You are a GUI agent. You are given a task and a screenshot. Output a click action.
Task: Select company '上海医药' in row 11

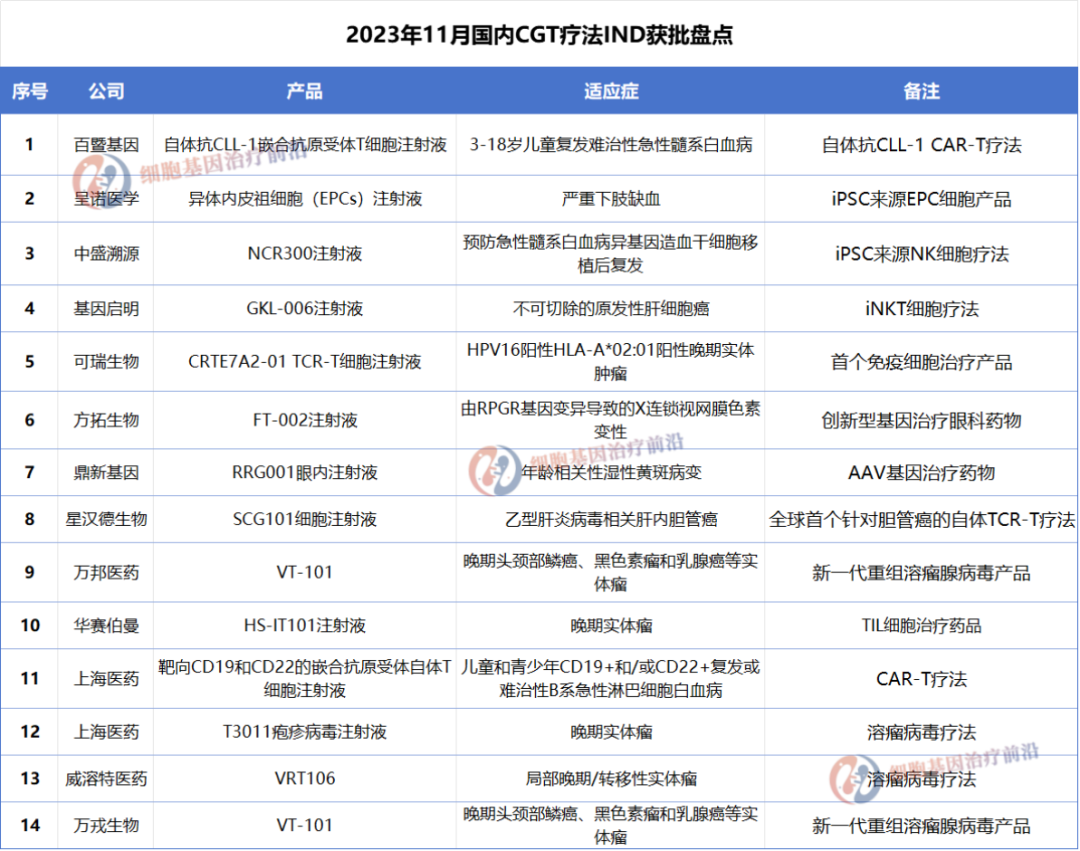point(106,679)
